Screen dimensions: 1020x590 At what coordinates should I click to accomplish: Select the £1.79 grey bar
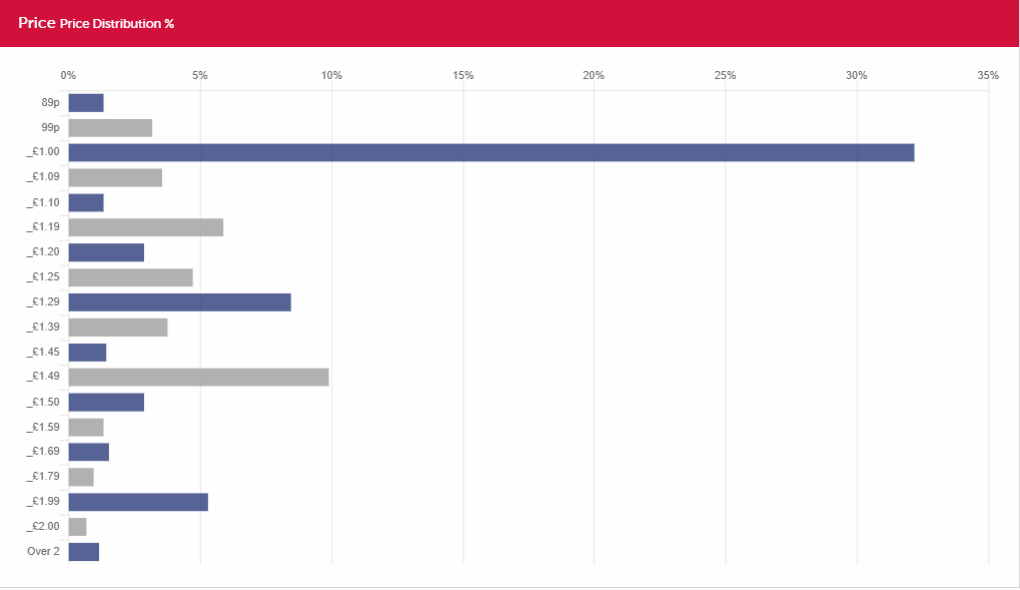point(81,477)
